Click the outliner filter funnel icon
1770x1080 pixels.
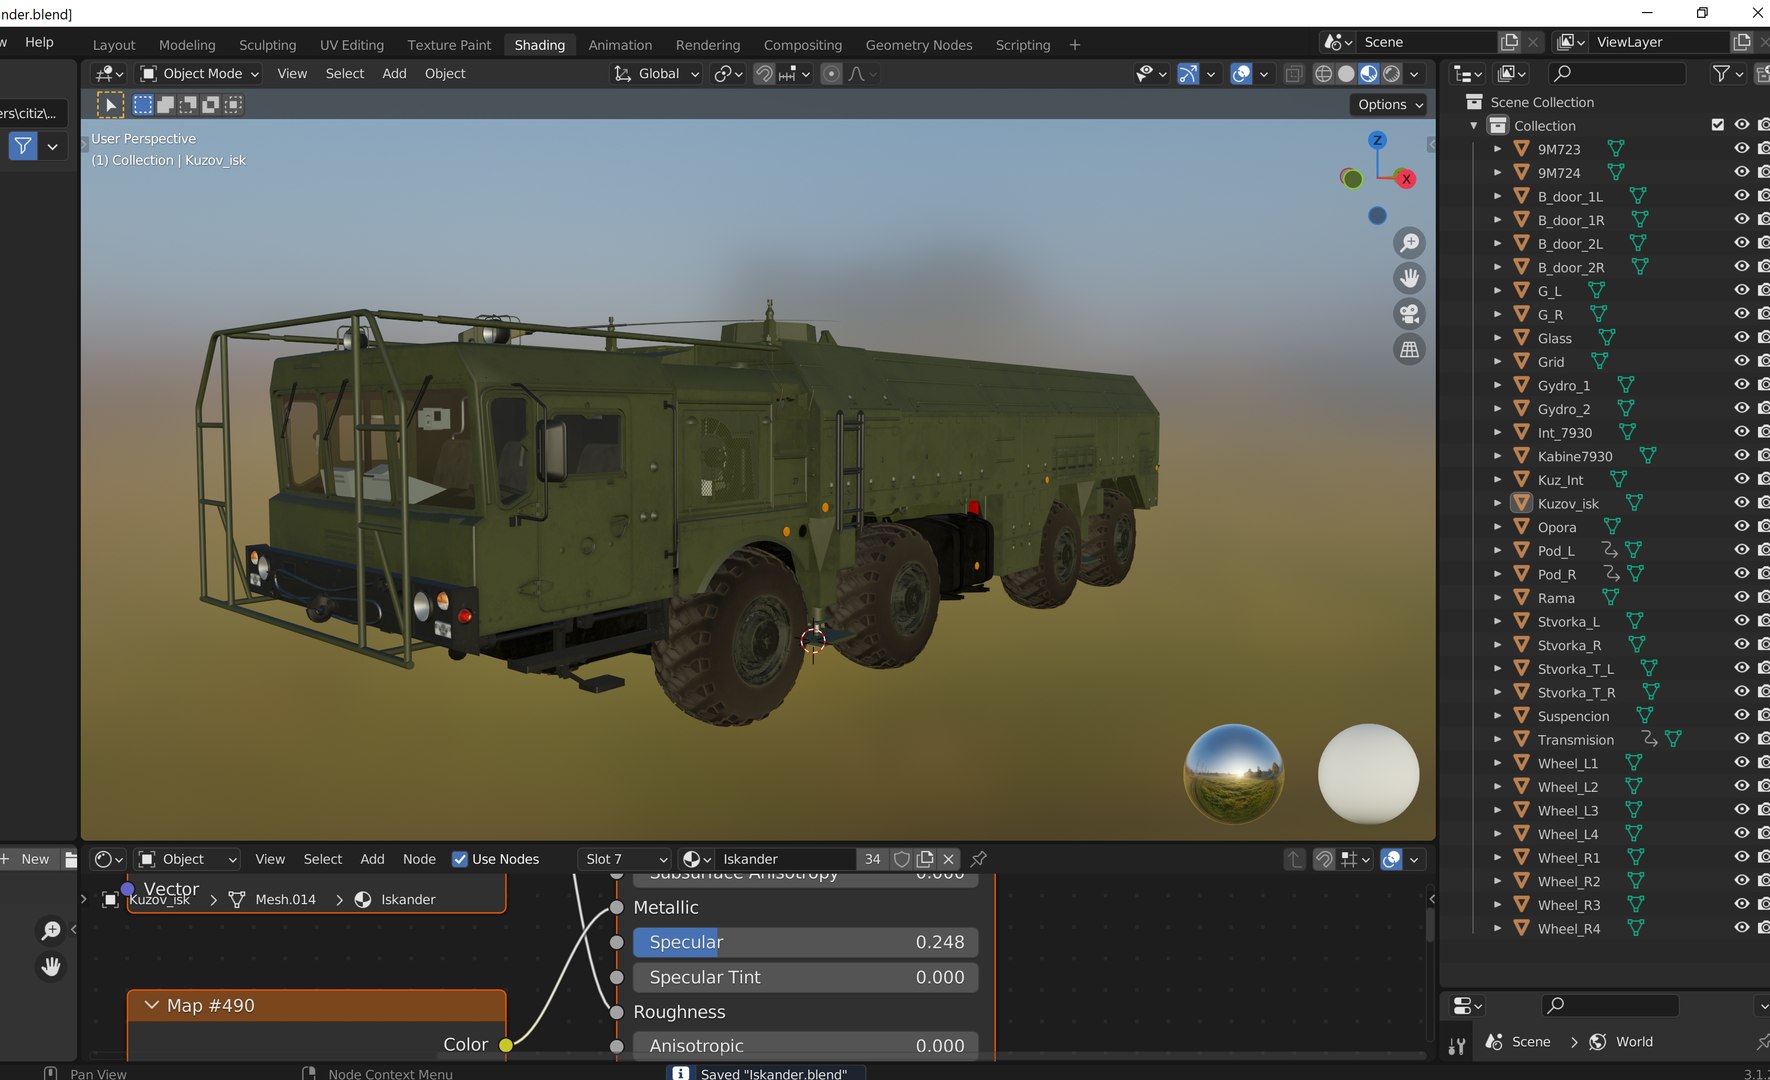point(1721,73)
